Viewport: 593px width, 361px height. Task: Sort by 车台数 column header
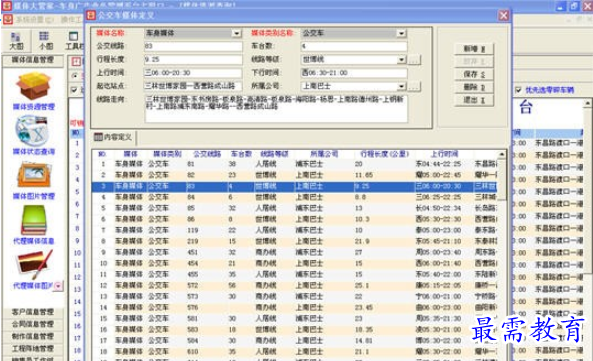(241, 154)
